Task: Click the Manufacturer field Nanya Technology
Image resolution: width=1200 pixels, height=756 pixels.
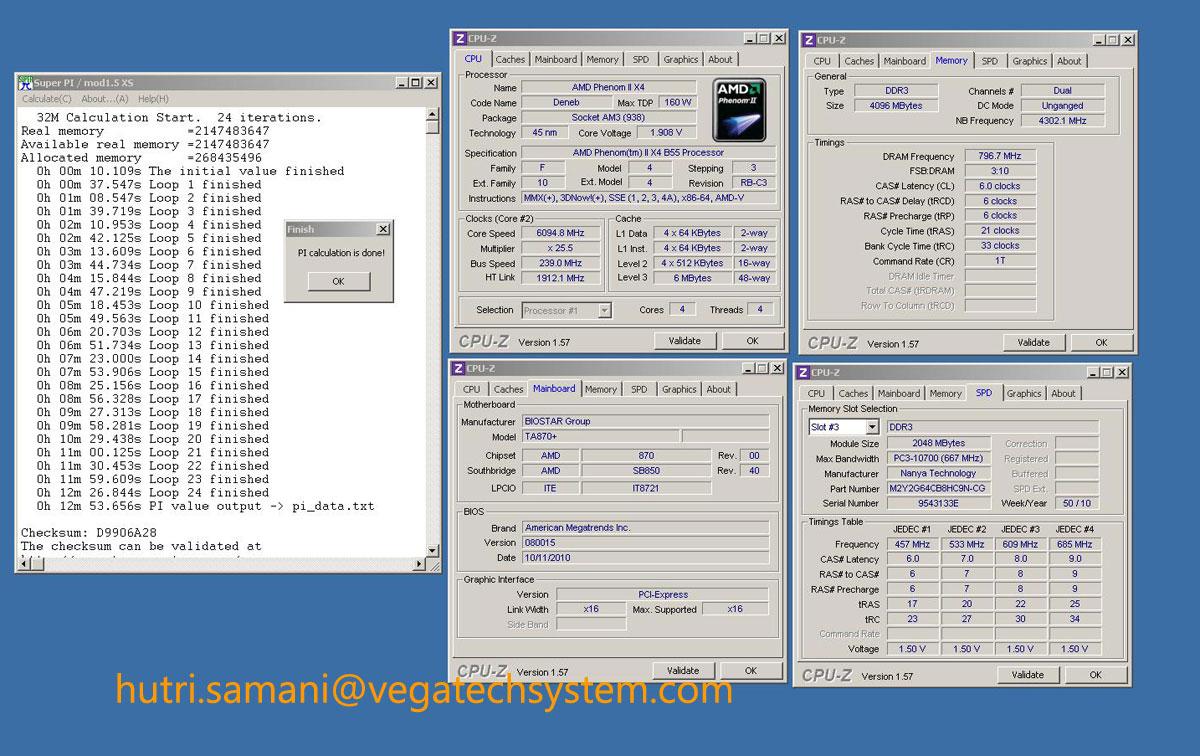Action: pos(937,474)
